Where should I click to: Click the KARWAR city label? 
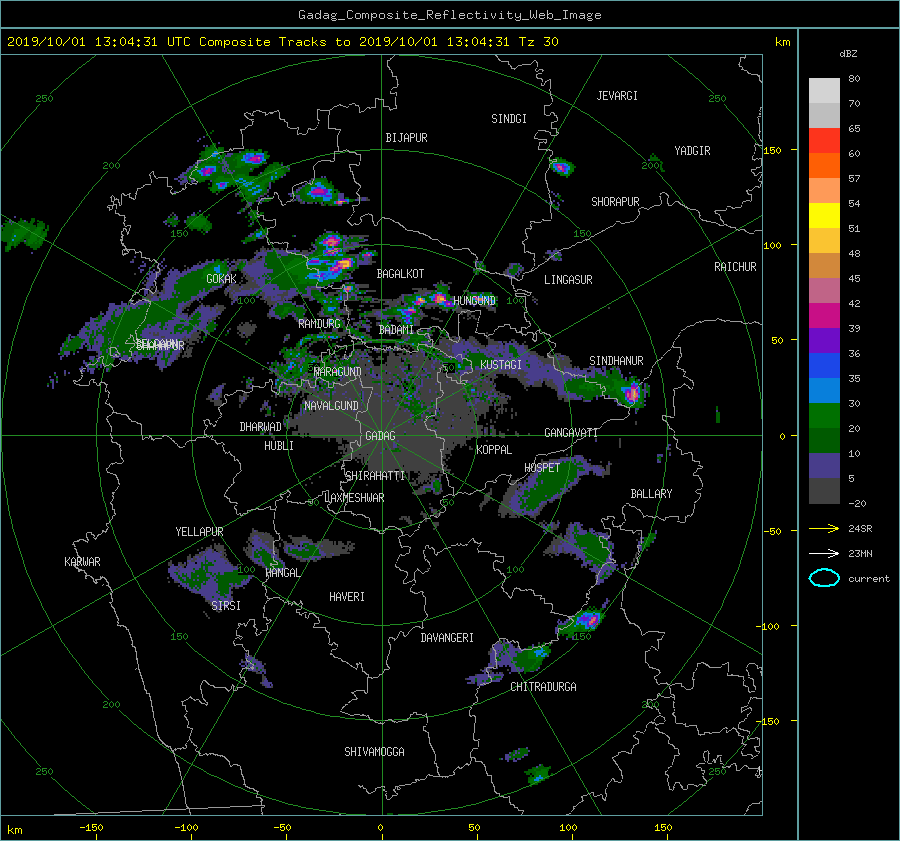tap(82, 562)
